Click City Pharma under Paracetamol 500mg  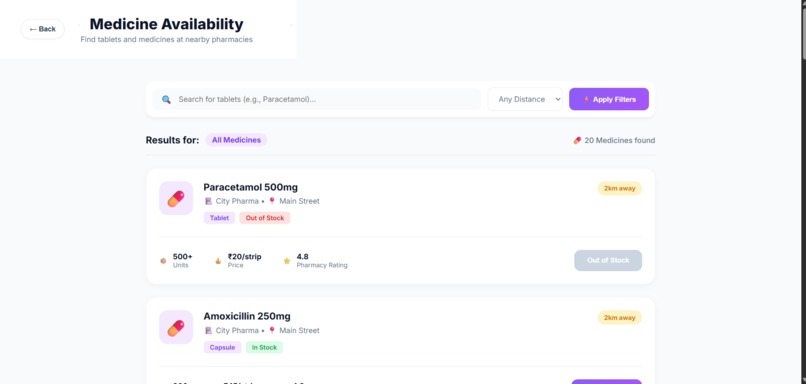coord(237,202)
